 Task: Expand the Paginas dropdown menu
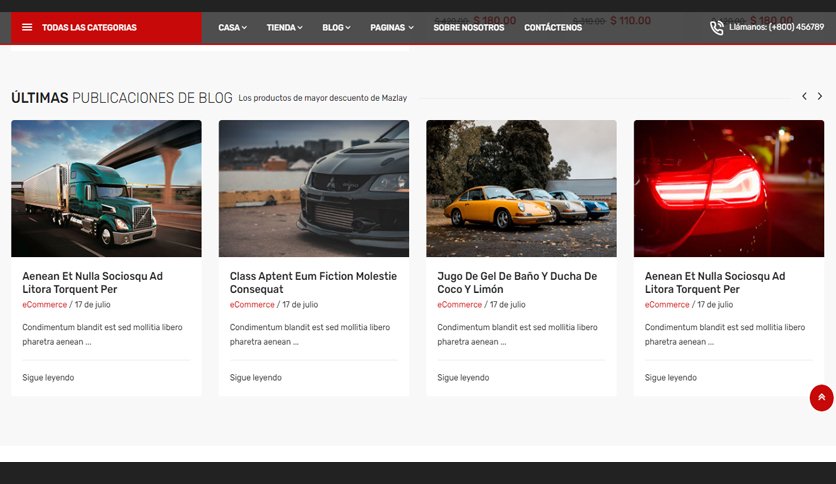click(392, 27)
